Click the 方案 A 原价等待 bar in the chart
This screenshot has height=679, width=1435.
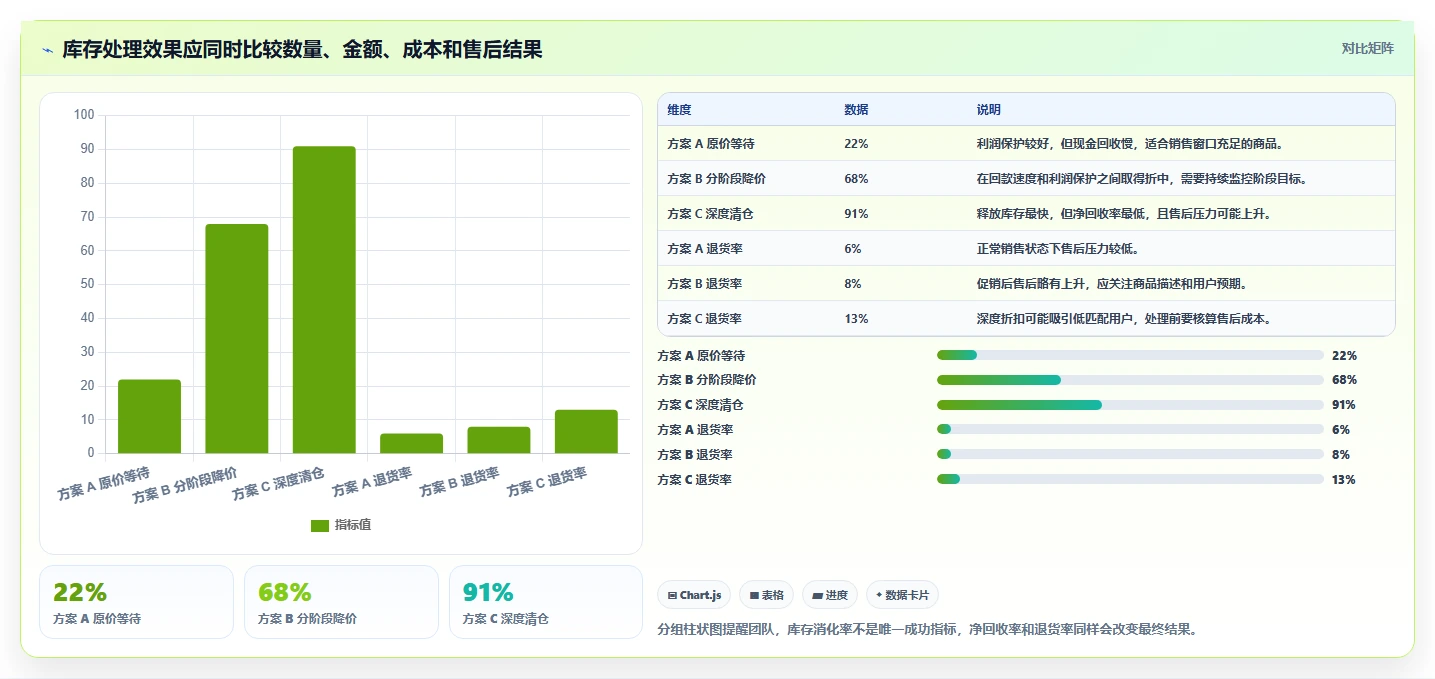pyautogui.click(x=150, y=416)
